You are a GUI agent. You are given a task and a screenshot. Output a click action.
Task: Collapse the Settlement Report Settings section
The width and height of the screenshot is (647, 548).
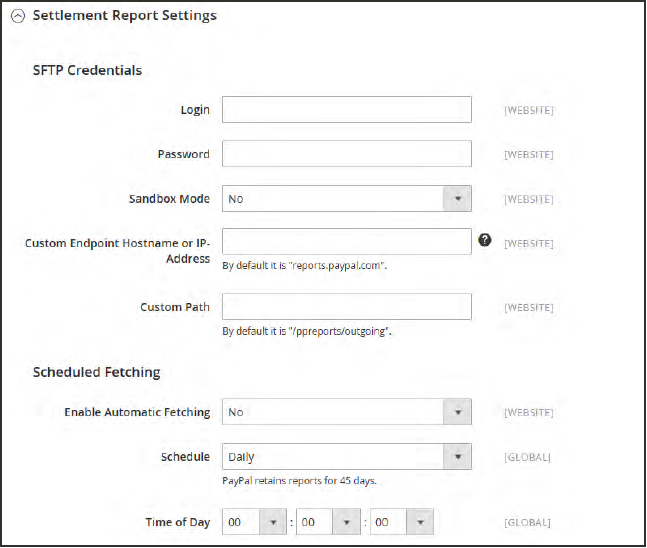coord(19,16)
